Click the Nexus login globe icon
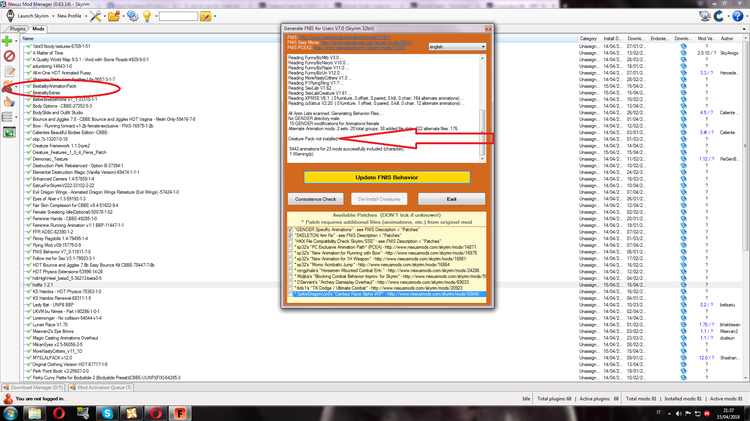 point(704,16)
